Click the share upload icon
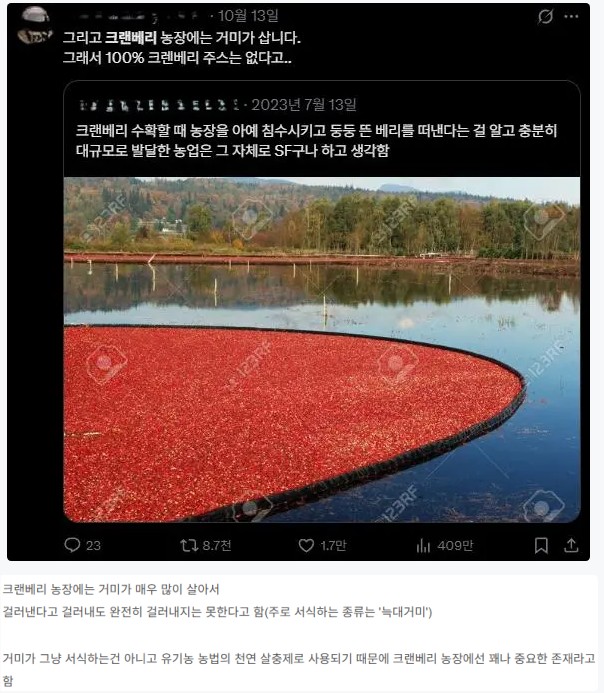The image size is (604, 693). (571, 545)
